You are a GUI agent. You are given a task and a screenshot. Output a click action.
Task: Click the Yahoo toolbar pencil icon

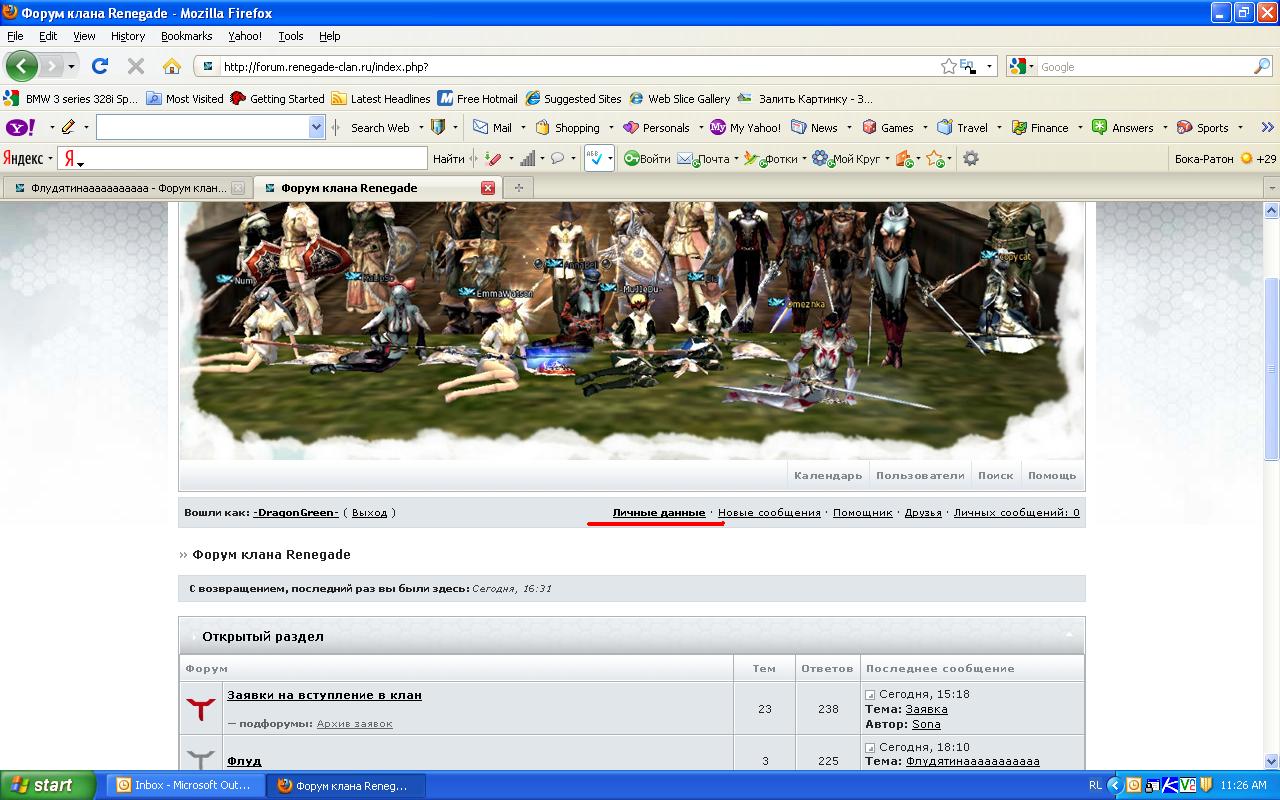[68, 127]
